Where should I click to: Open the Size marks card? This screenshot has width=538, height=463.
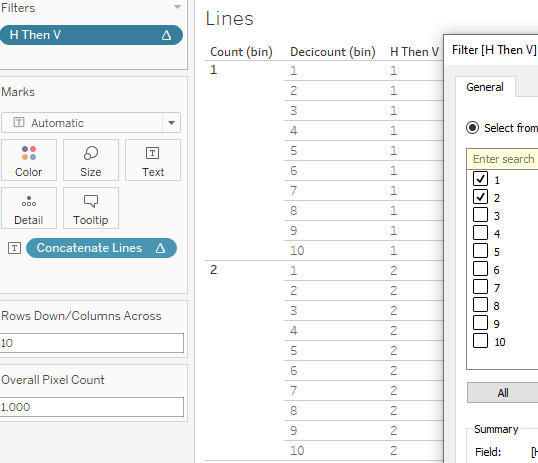[91, 160]
